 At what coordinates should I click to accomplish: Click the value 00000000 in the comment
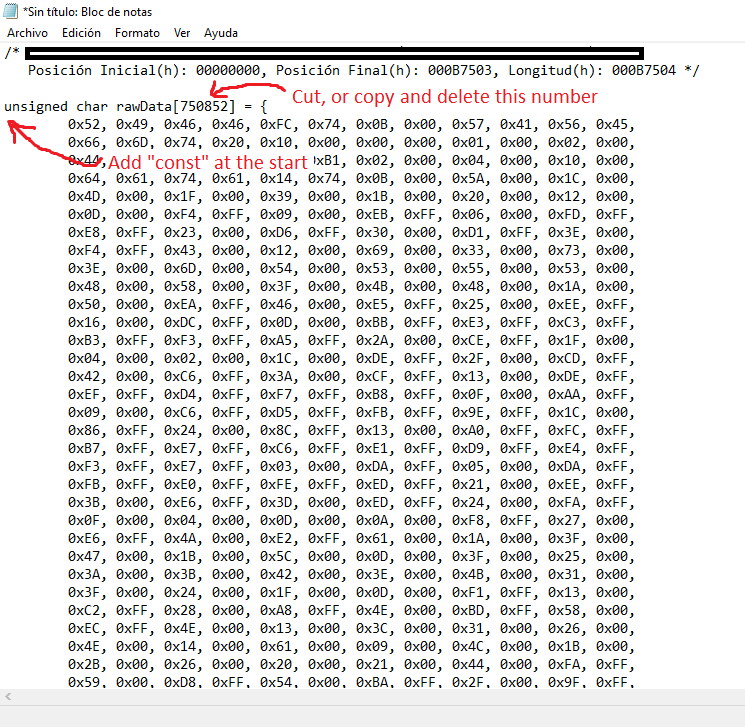228,70
